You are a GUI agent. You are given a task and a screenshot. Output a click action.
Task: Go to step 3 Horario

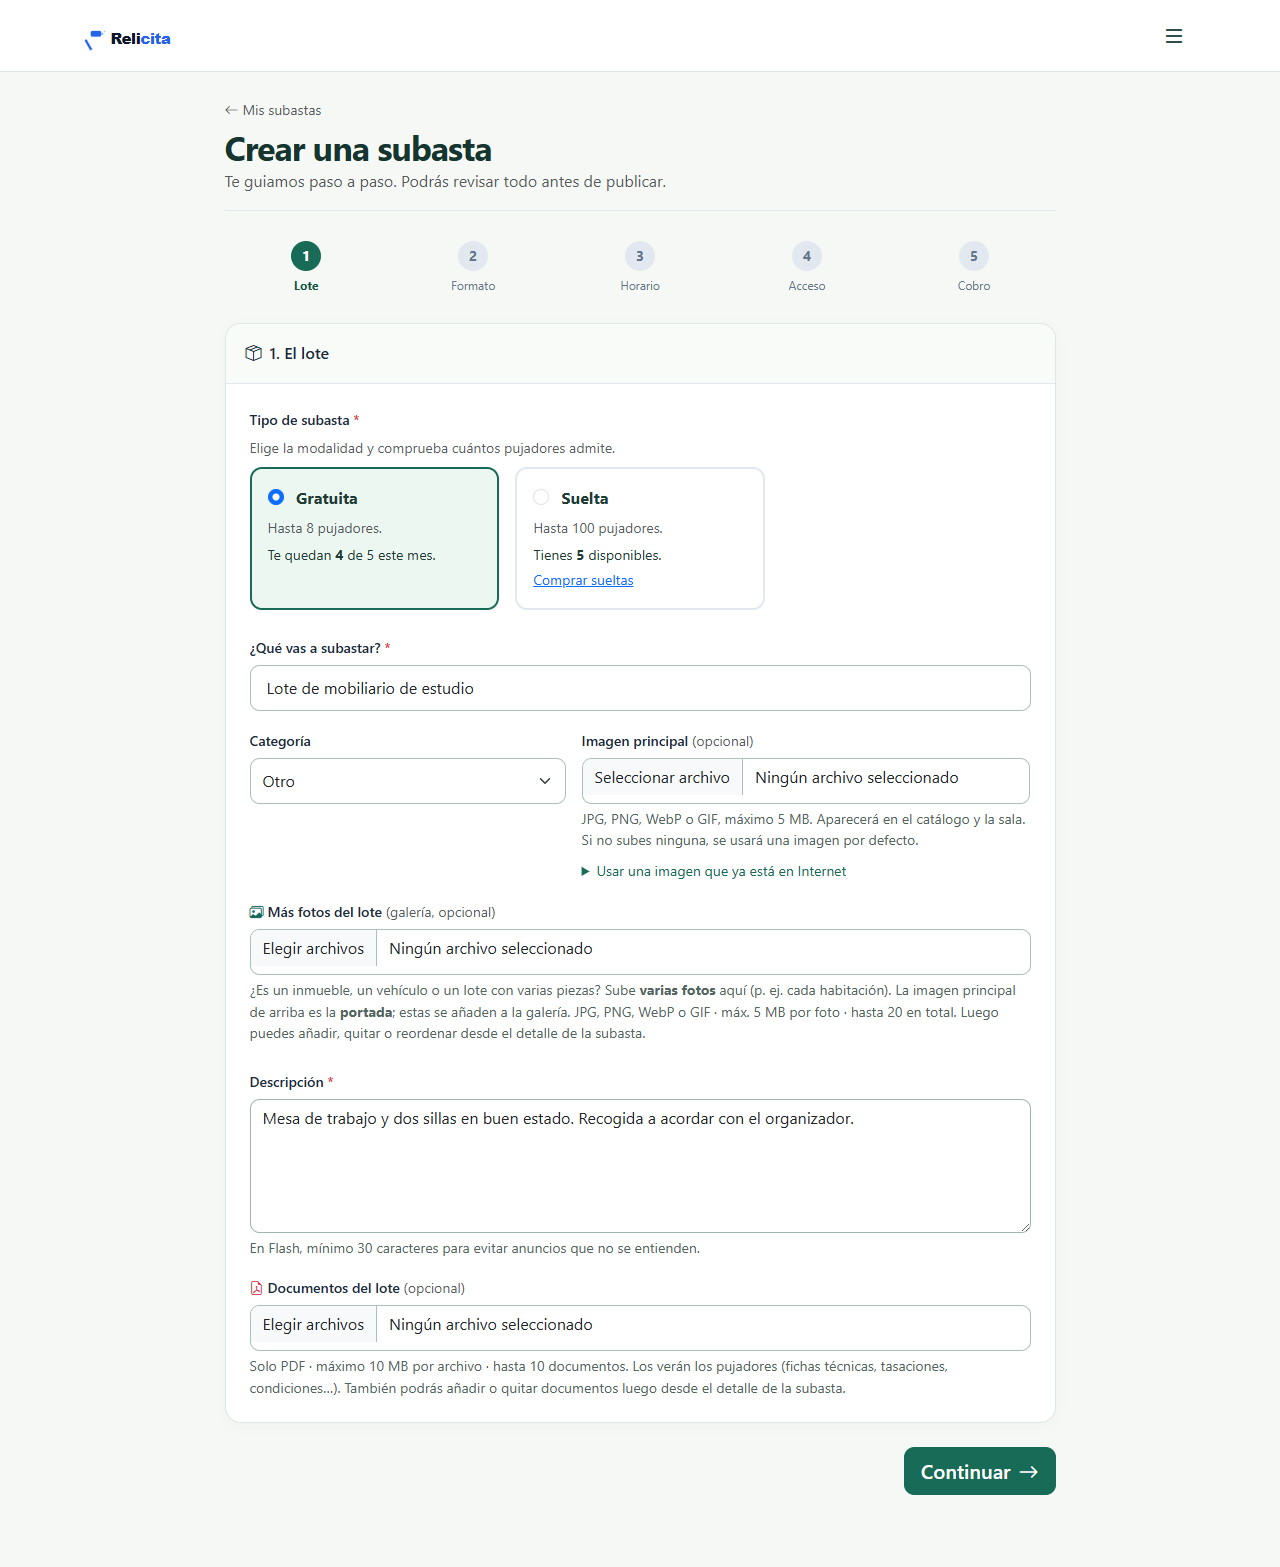[x=640, y=266]
